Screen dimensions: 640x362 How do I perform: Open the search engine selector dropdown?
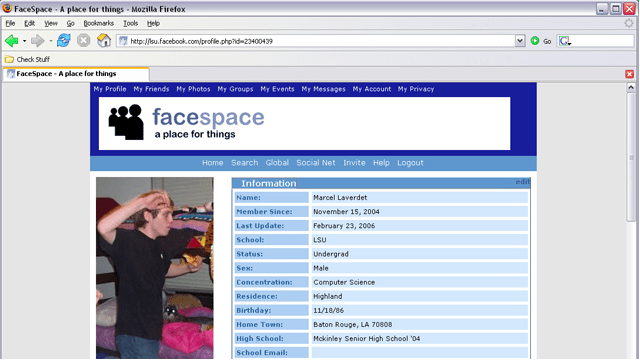click(565, 41)
